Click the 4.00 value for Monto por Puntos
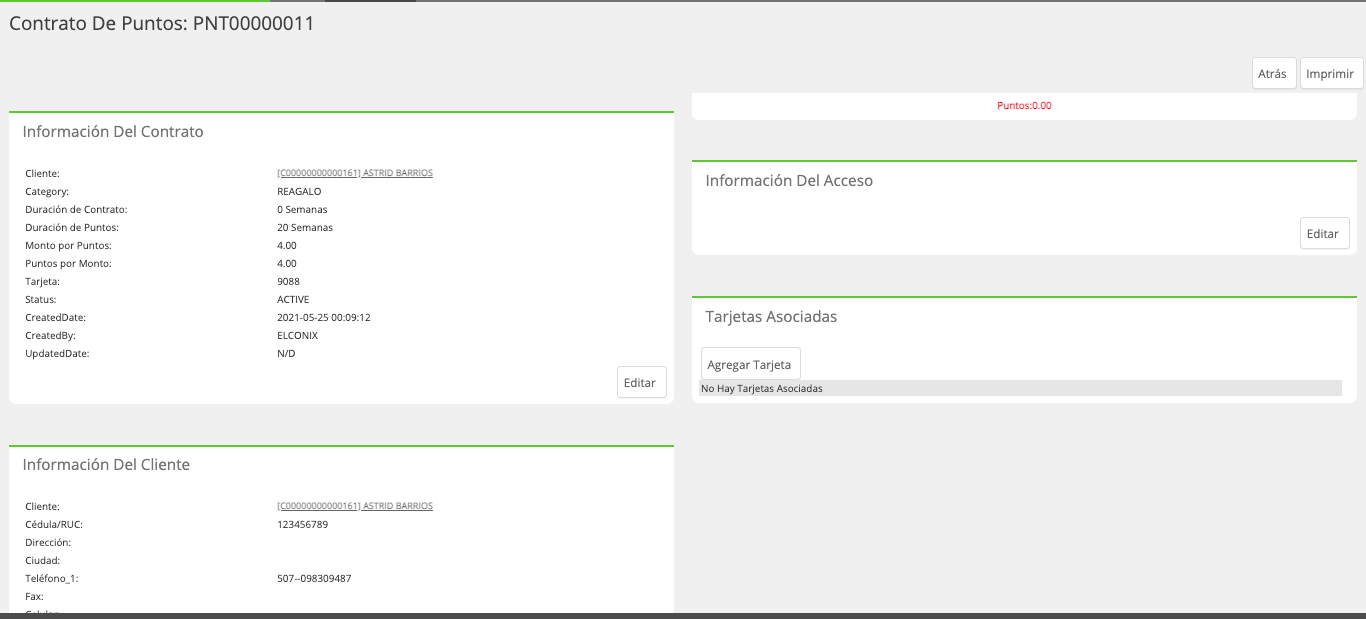The height and width of the screenshot is (619, 1366). tap(287, 245)
